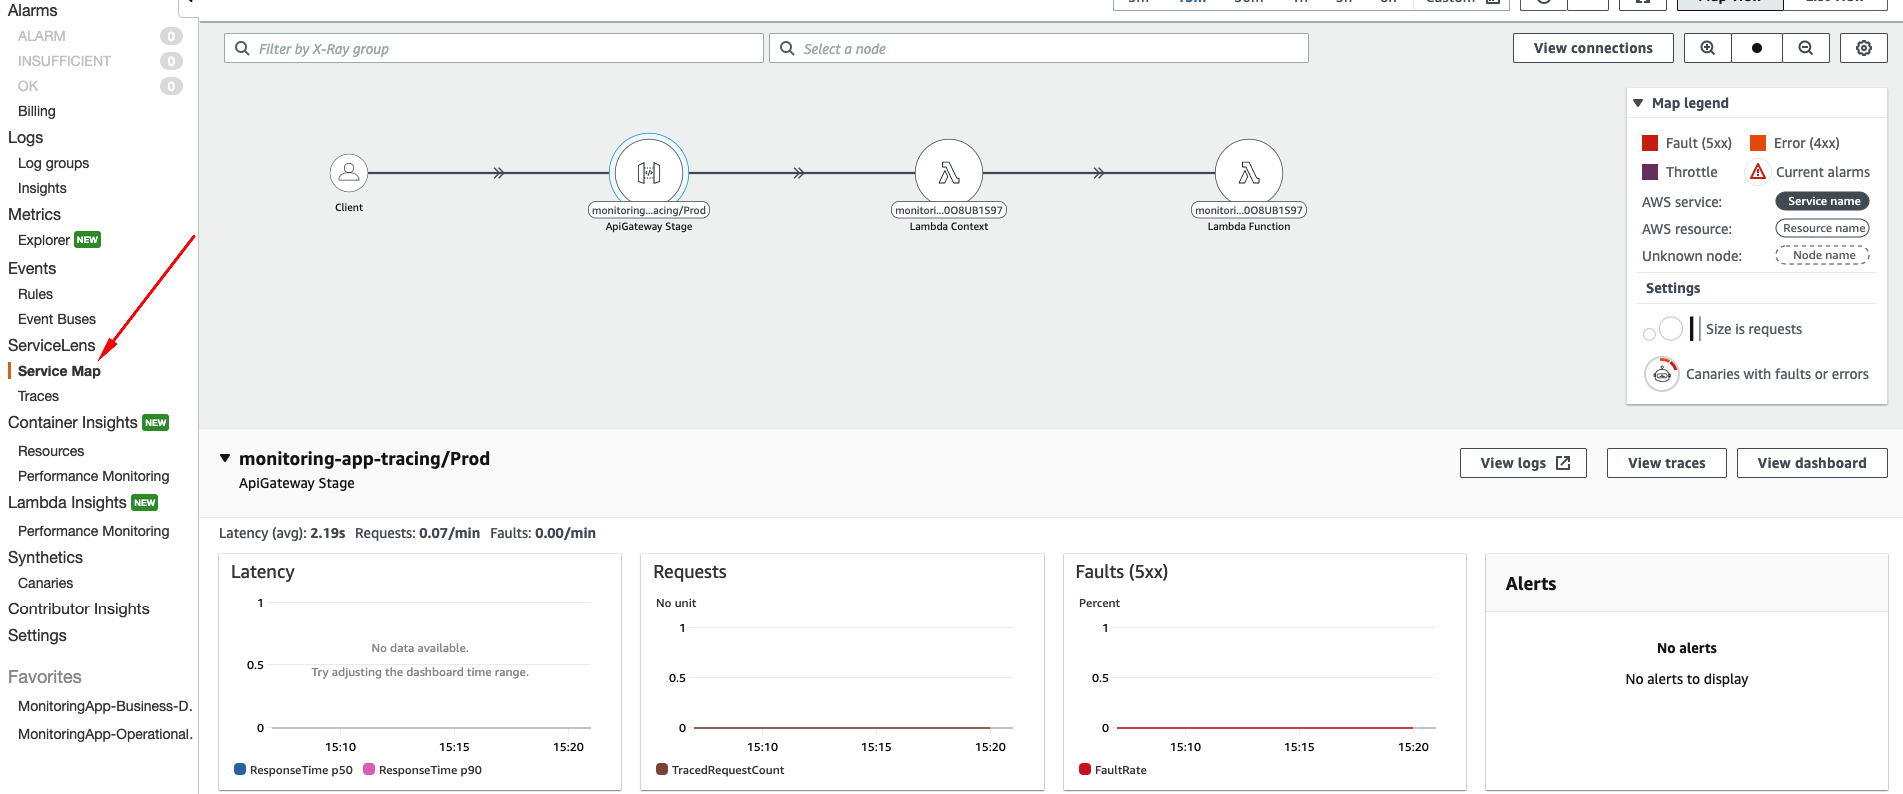Open Events in the sidebar

(32, 268)
